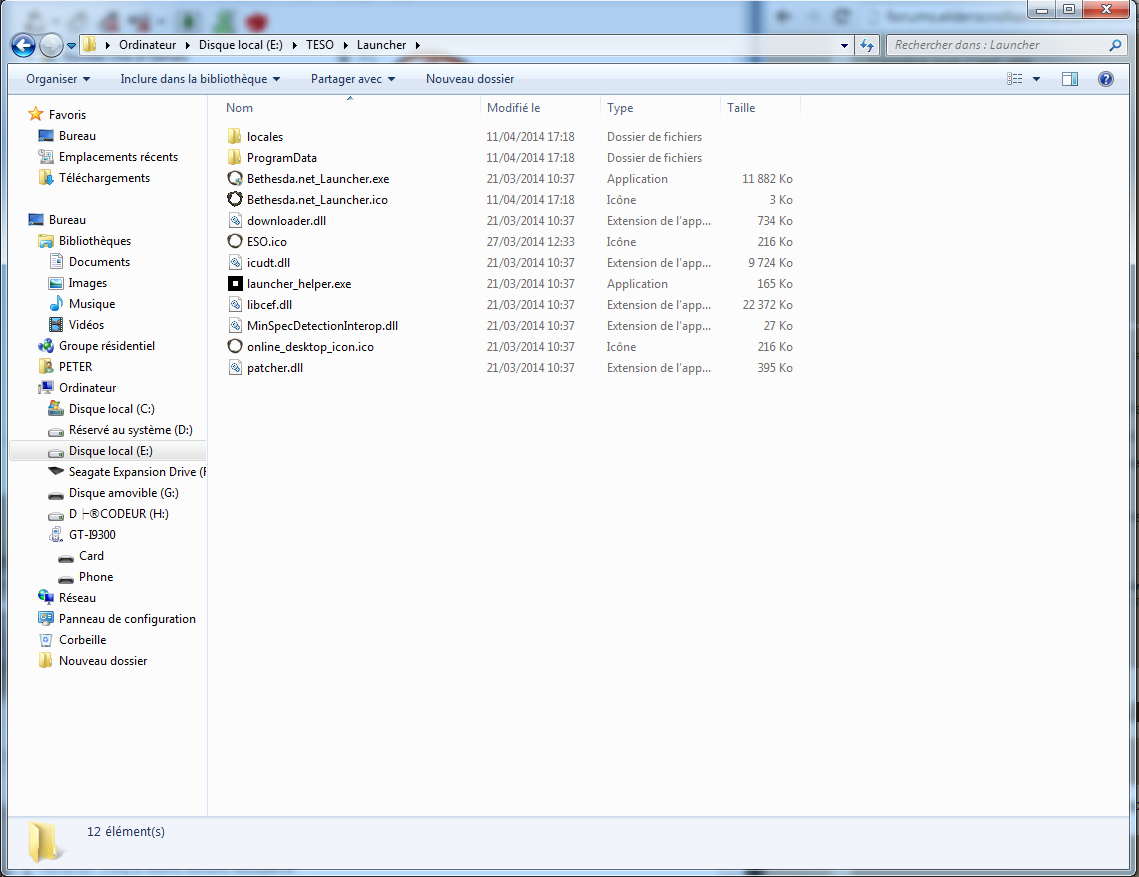Select launcher_helper.exe file icon
This screenshot has height=877, width=1139.
pyautogui.click(x=235, y=284)
